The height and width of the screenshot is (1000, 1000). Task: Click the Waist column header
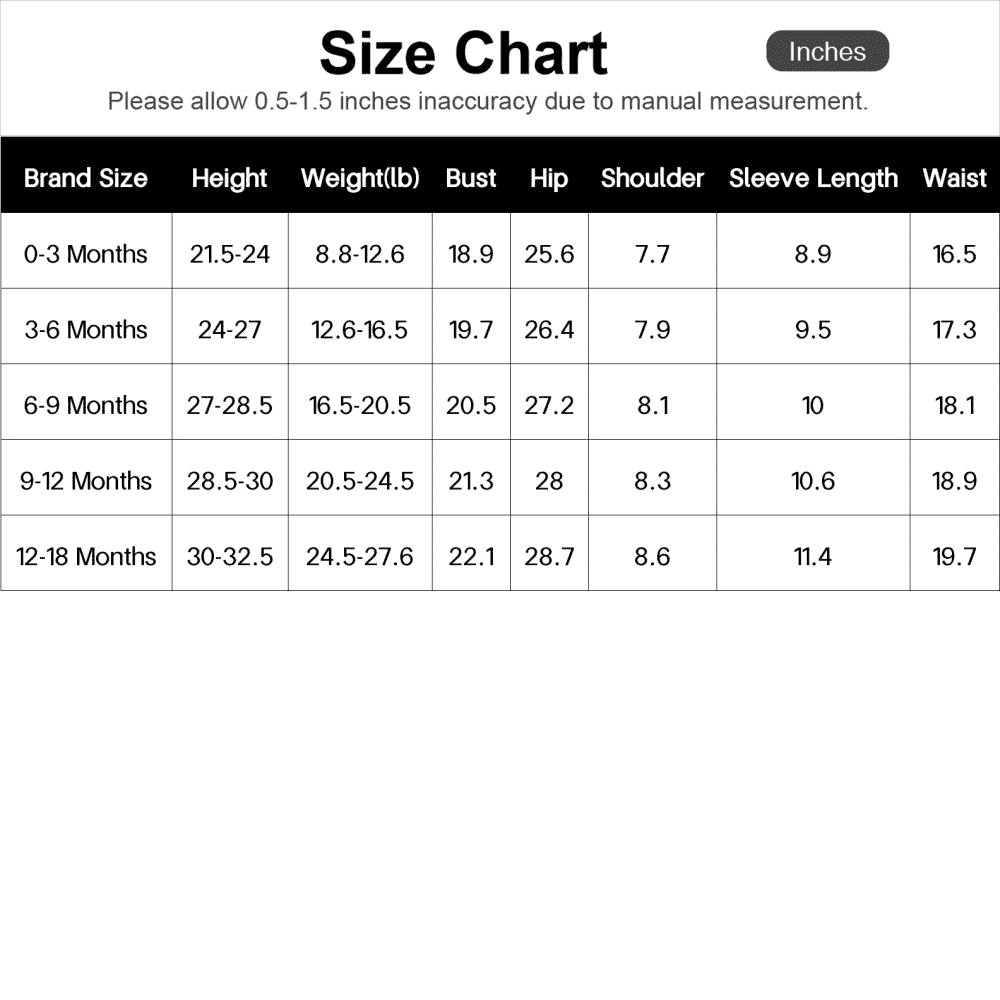pyautogui.click(x=954, y=178)
